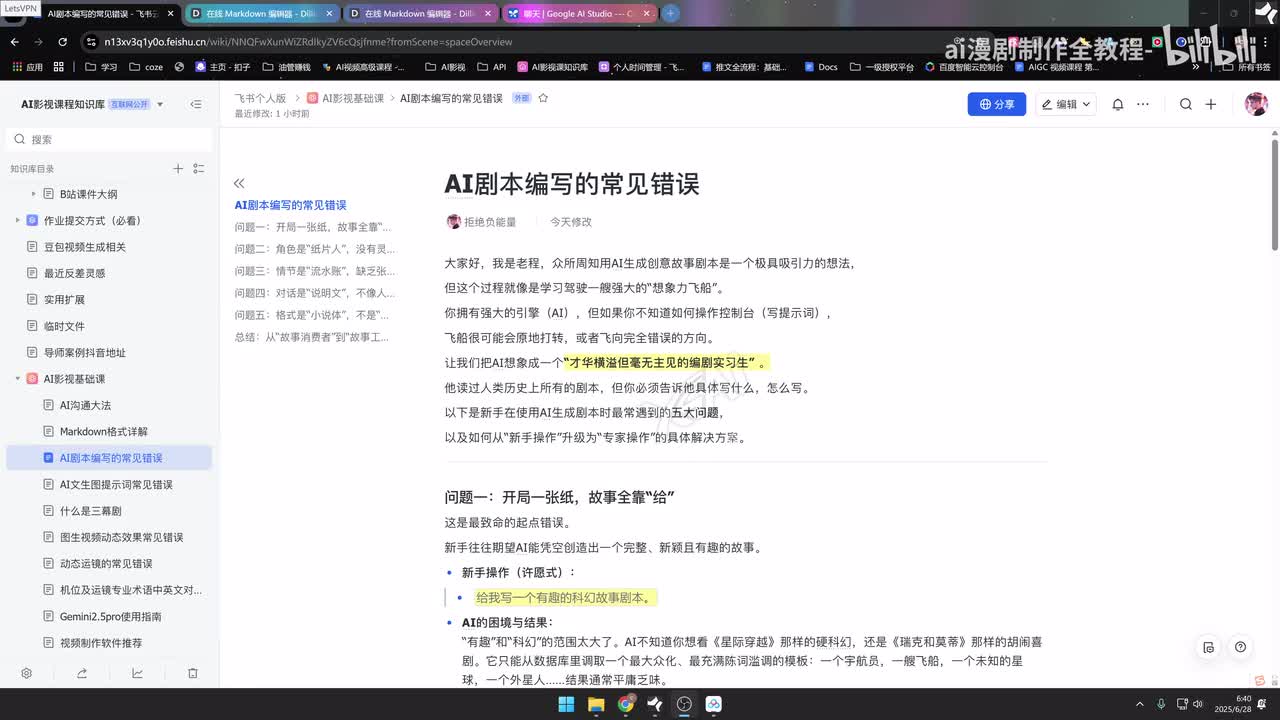Open the sidebar trash bin
The height and width of the screenshot is (720, 1280).
pos(193,674)
